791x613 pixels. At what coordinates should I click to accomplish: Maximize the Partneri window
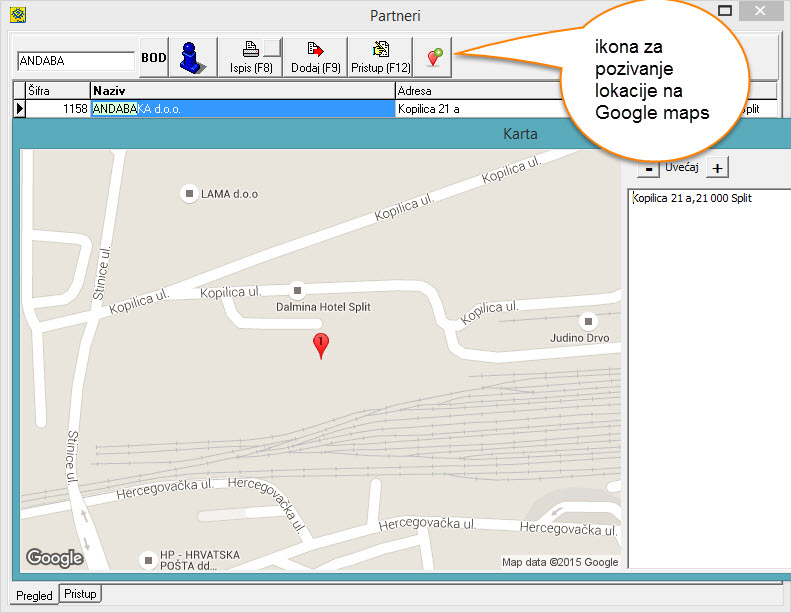click(724, 11)
